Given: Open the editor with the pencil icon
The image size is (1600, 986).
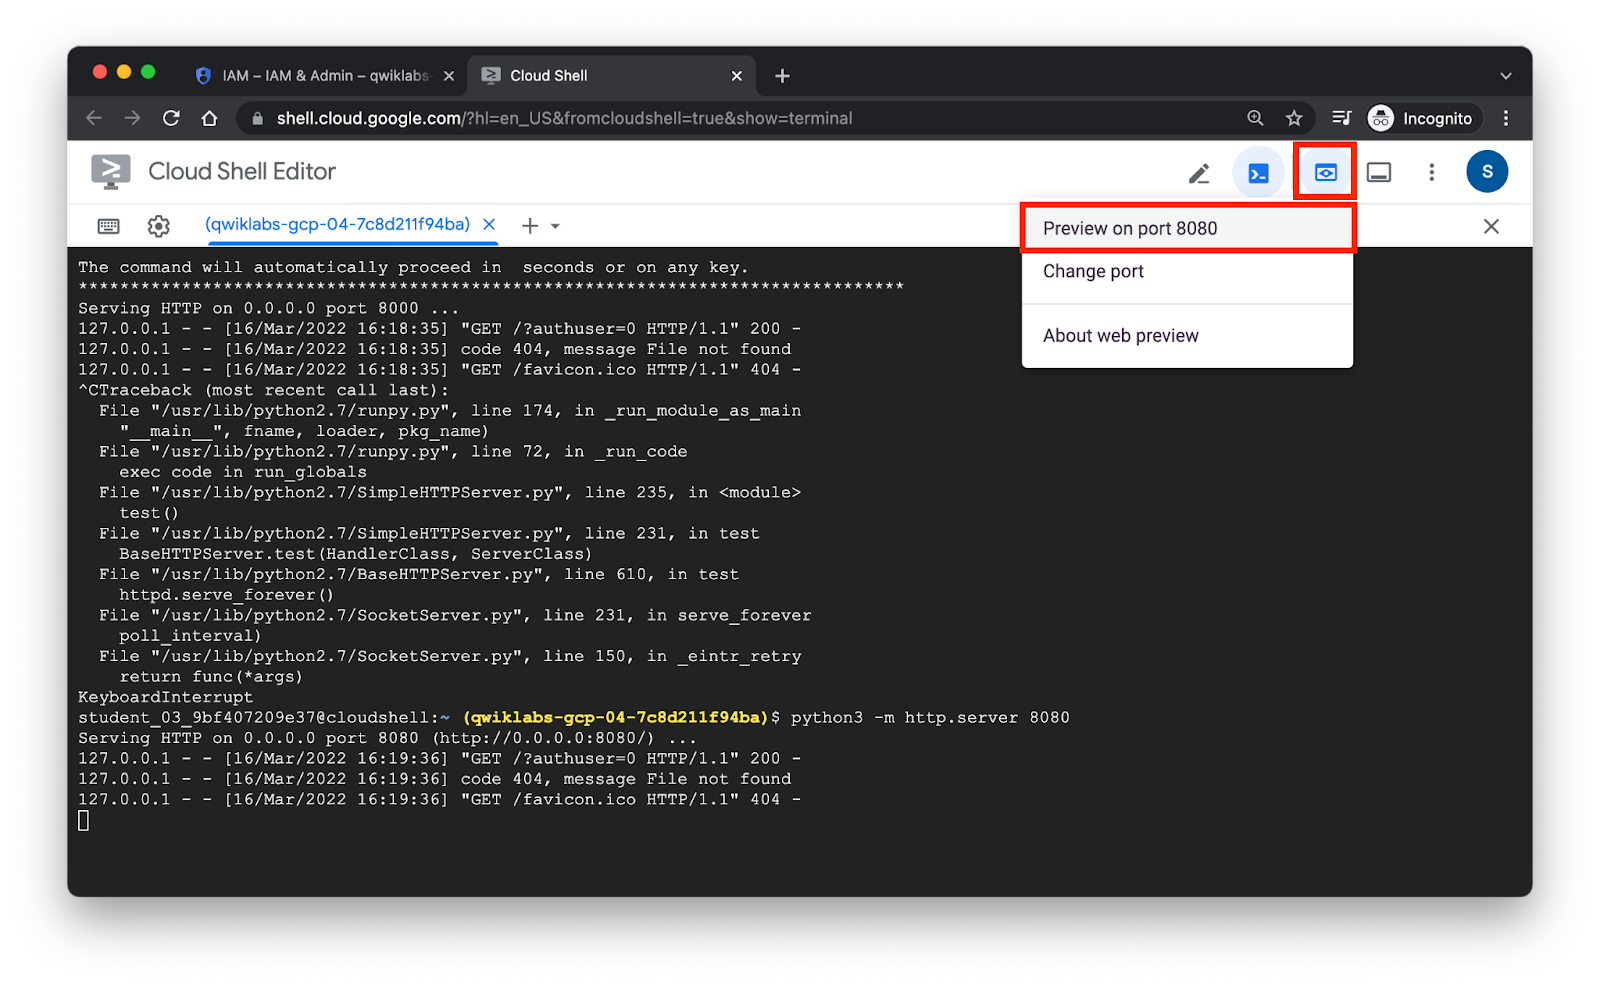Looking at the screenshot, I should tap(1198, 173).
